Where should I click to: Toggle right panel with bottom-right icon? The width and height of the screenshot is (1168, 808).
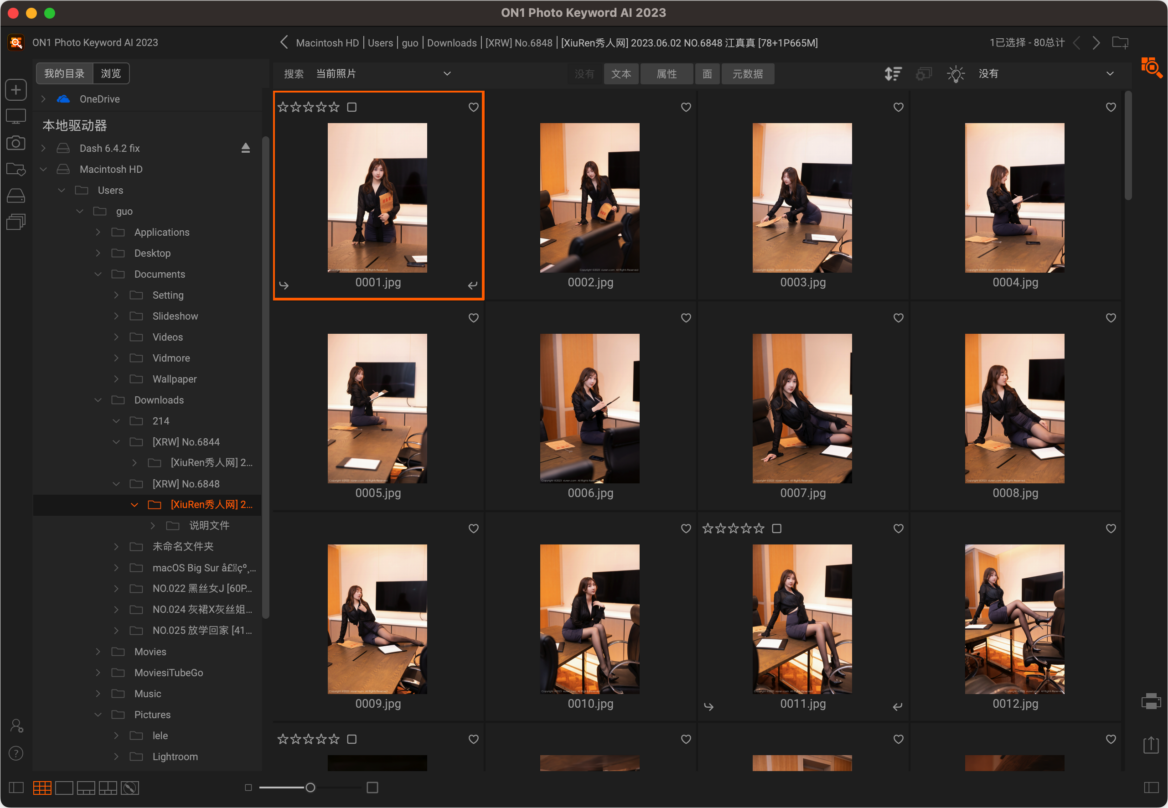(1151, 788)
